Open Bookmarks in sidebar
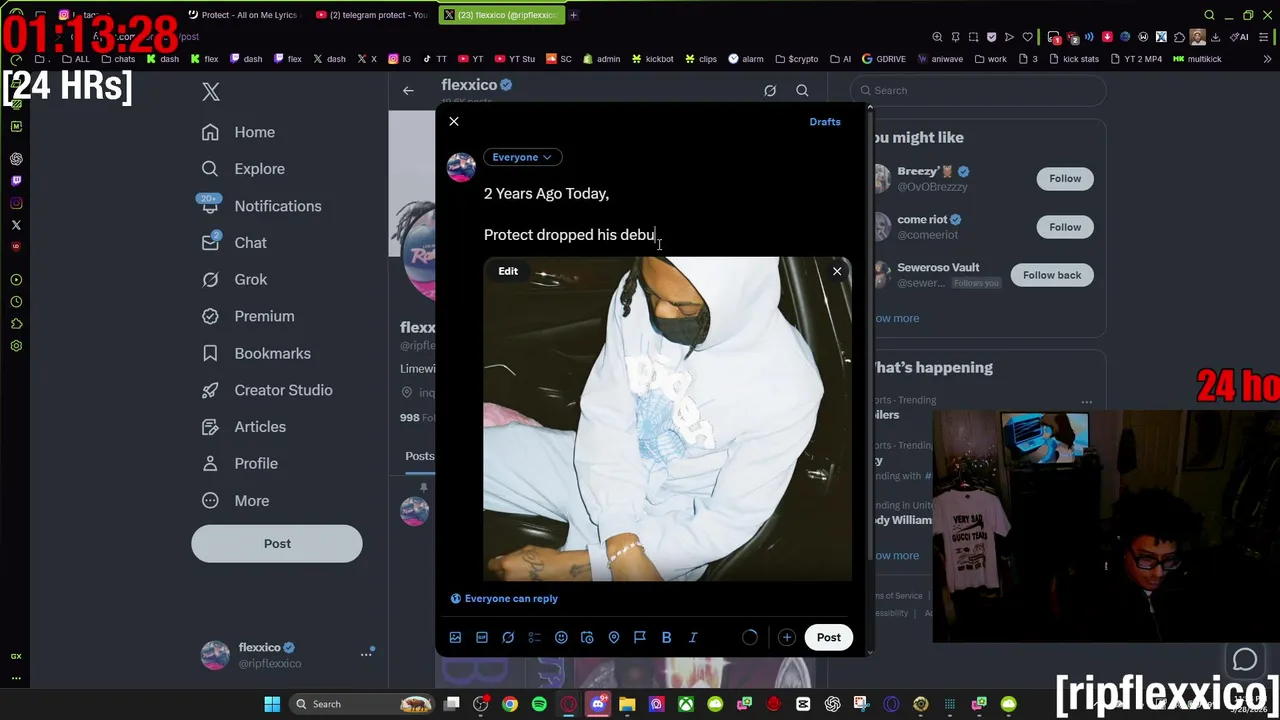 256,353
